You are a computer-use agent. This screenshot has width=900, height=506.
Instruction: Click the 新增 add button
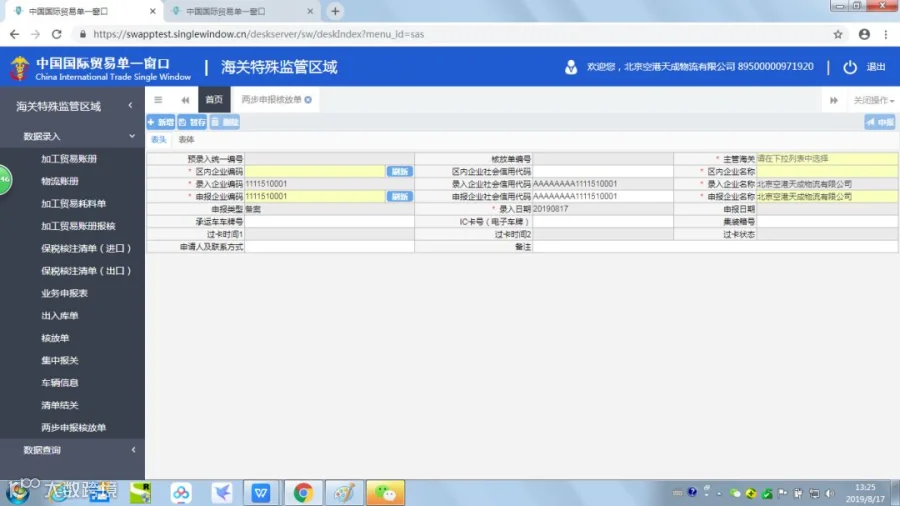[x=161, y=122]
